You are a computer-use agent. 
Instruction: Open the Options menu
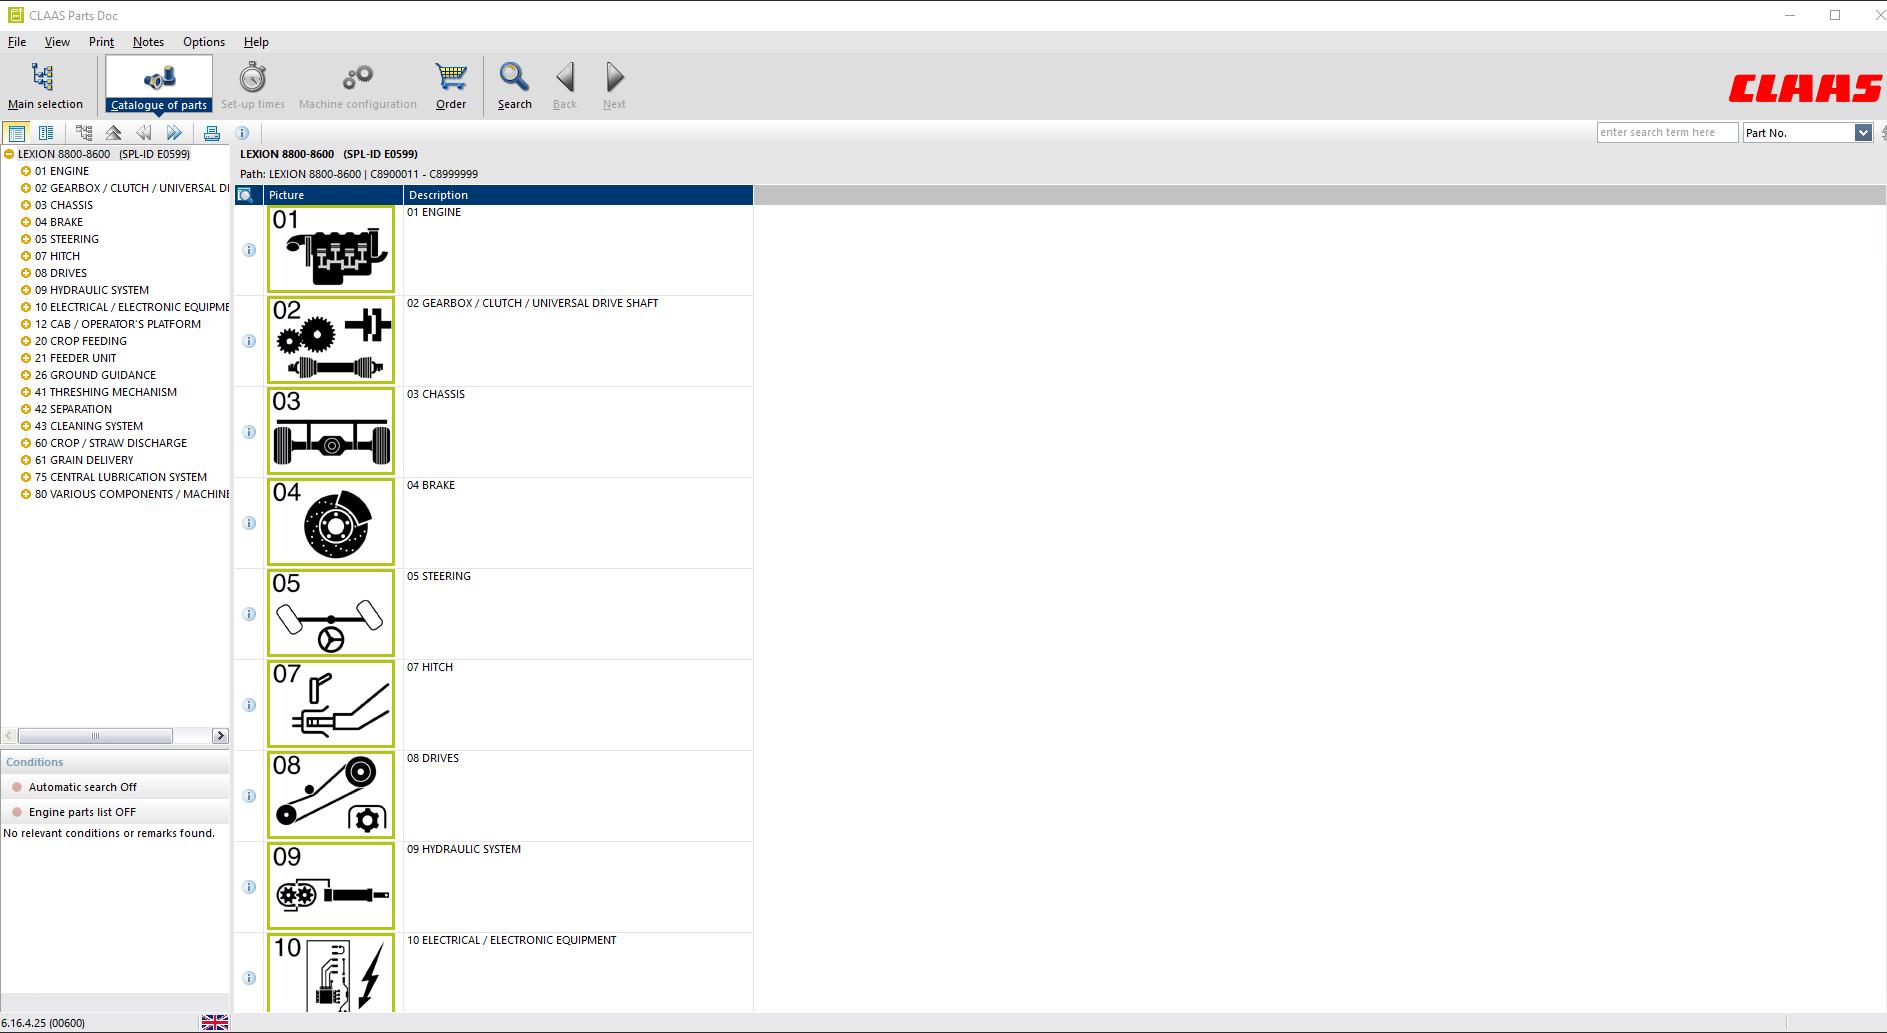204,42
